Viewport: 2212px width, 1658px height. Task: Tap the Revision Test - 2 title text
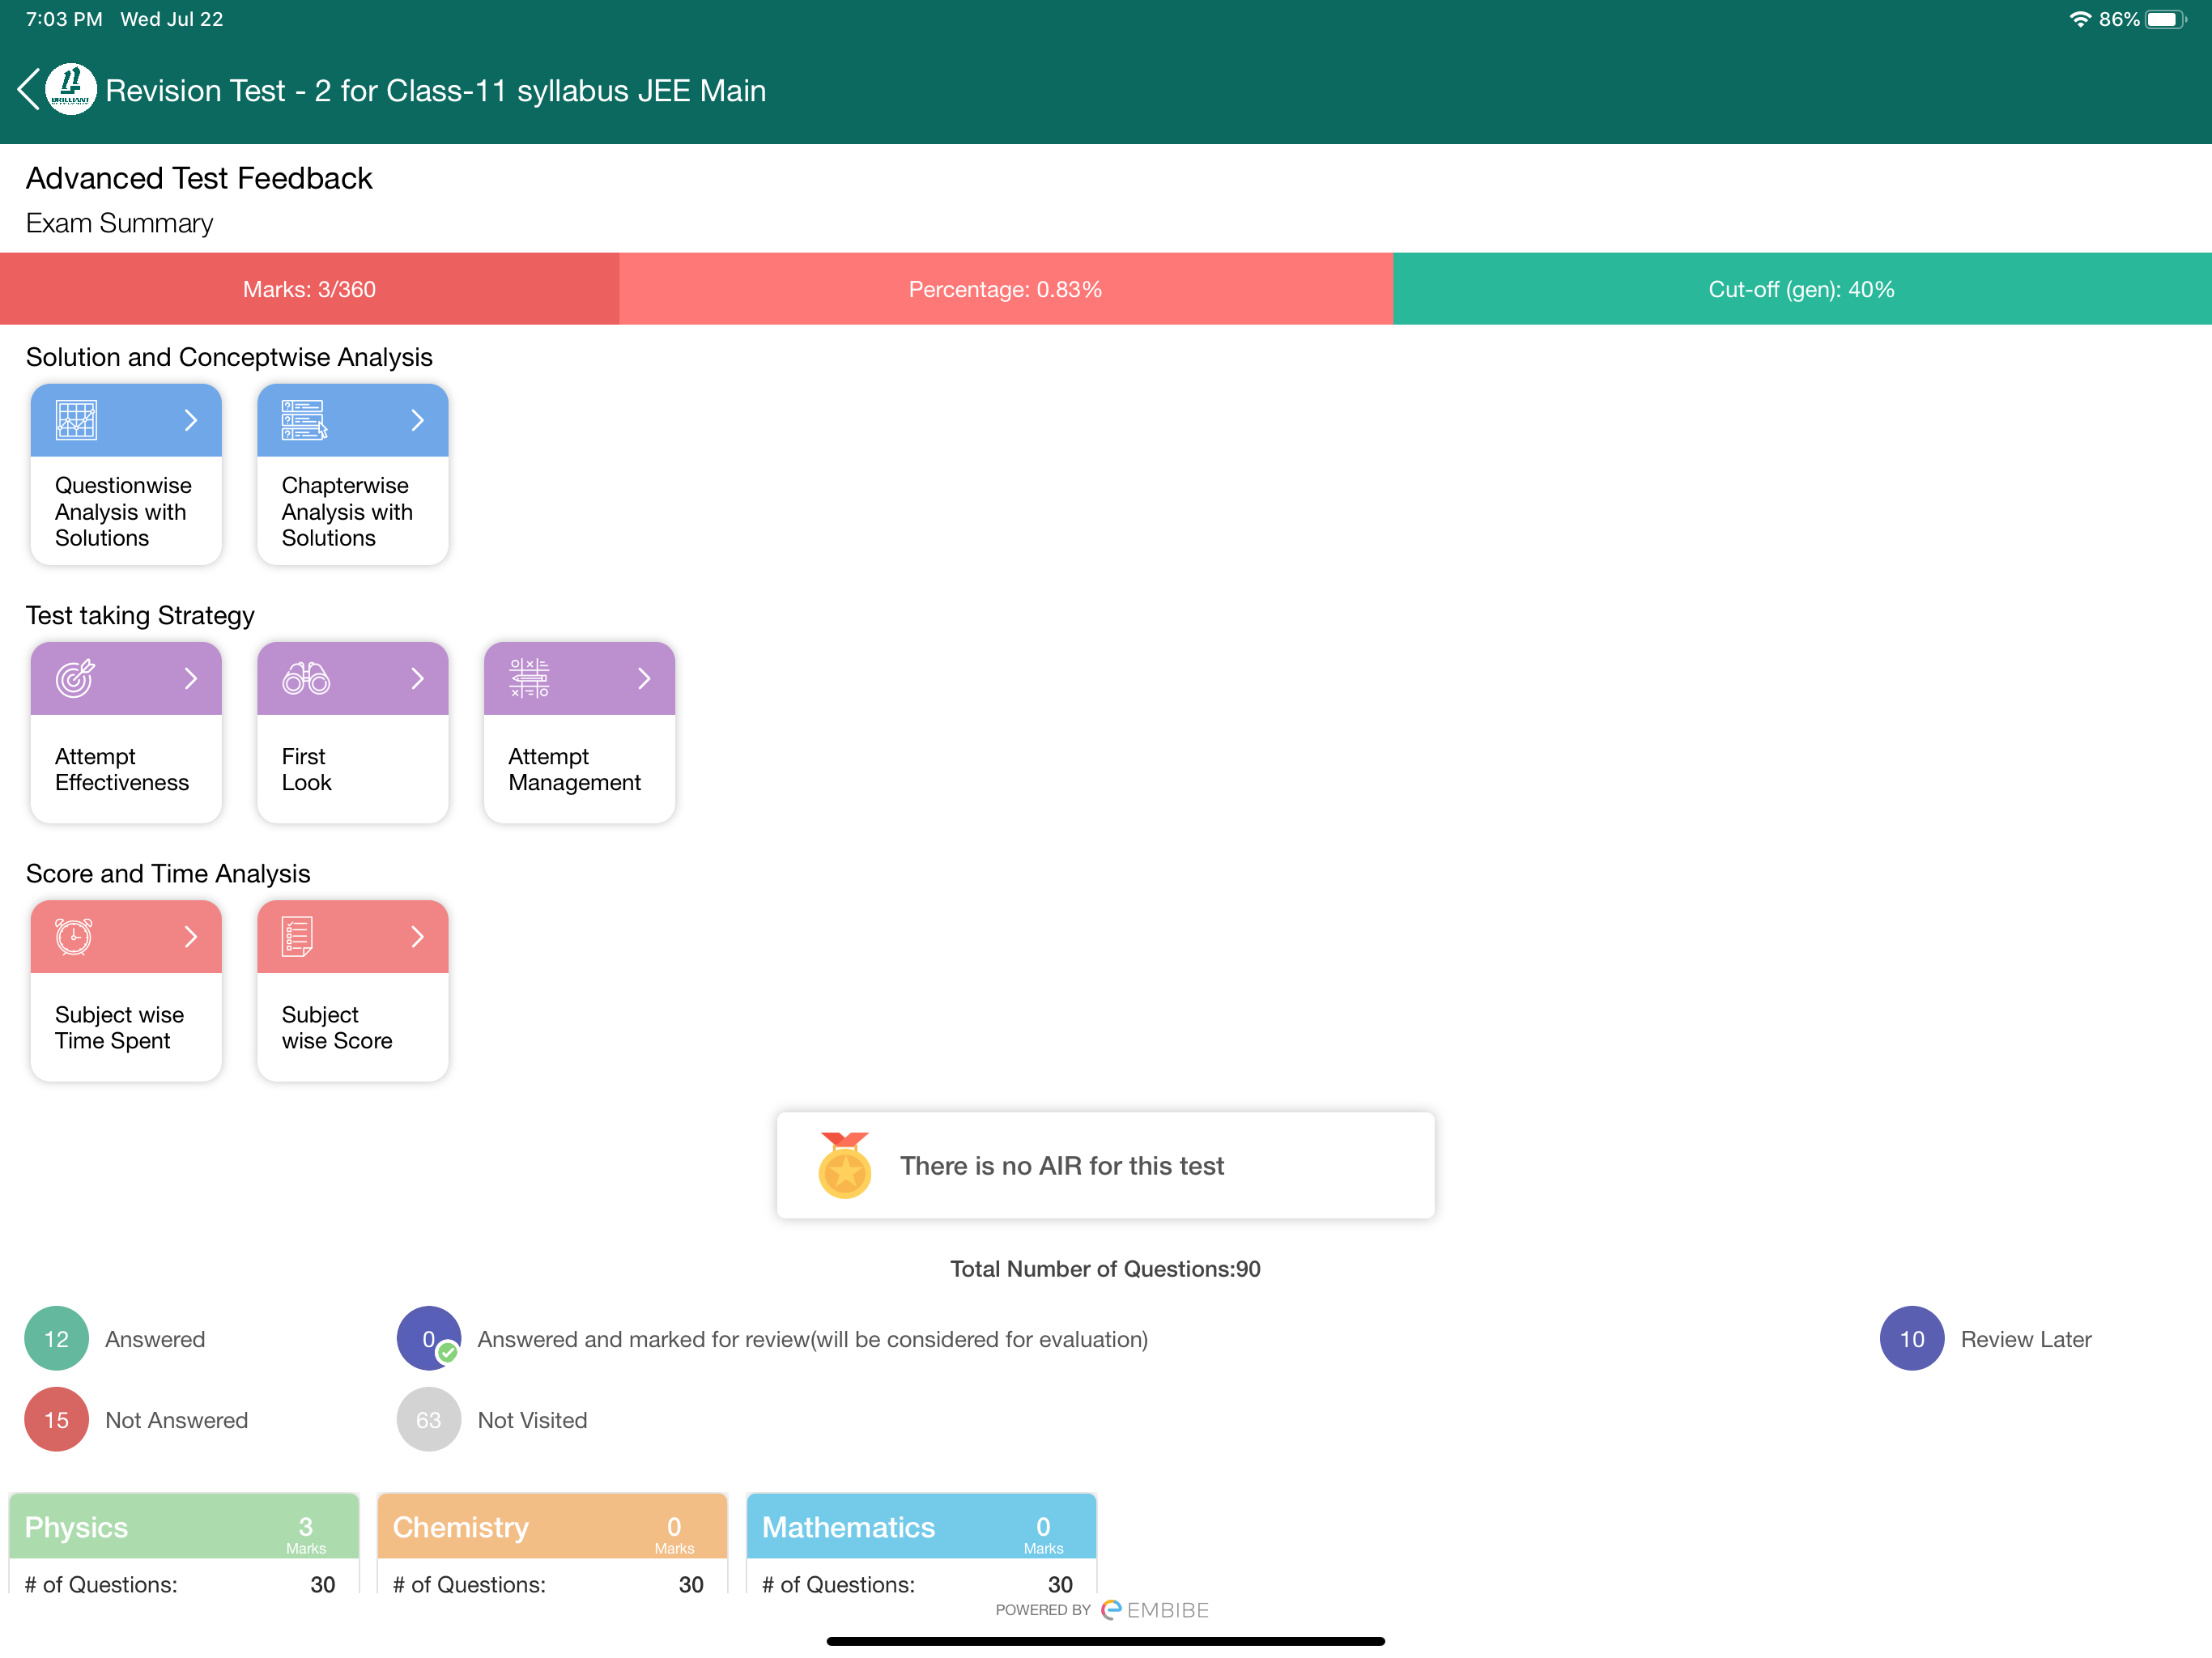pos(436,90)
